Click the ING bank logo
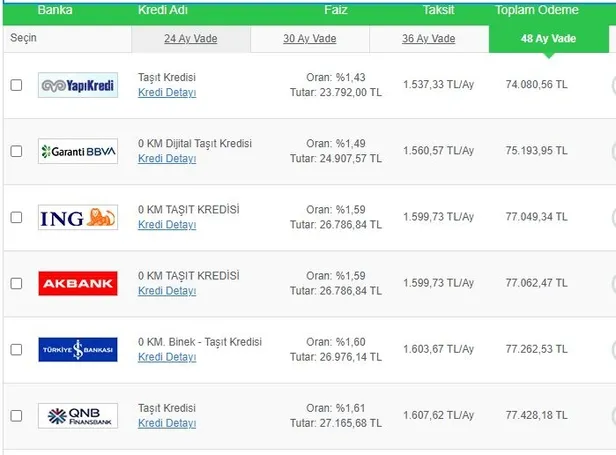This screenshot has width=616, height=455. 78,217
